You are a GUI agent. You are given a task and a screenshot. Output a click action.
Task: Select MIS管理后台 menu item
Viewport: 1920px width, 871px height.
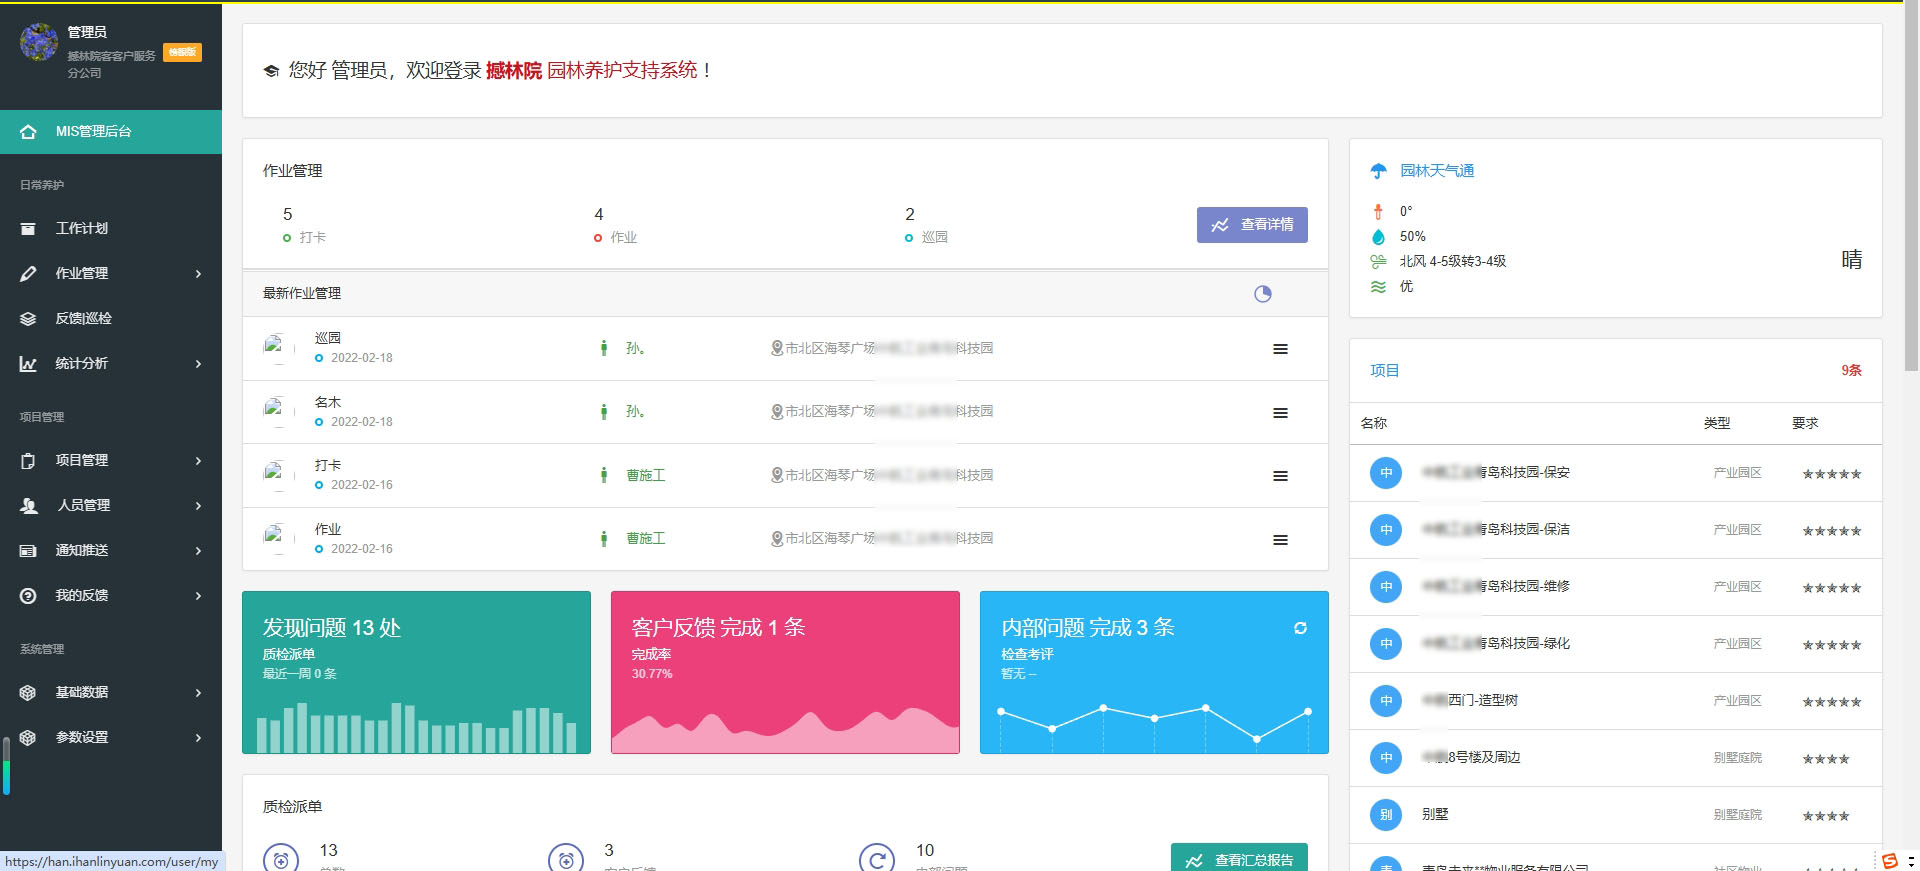[111, 132]
